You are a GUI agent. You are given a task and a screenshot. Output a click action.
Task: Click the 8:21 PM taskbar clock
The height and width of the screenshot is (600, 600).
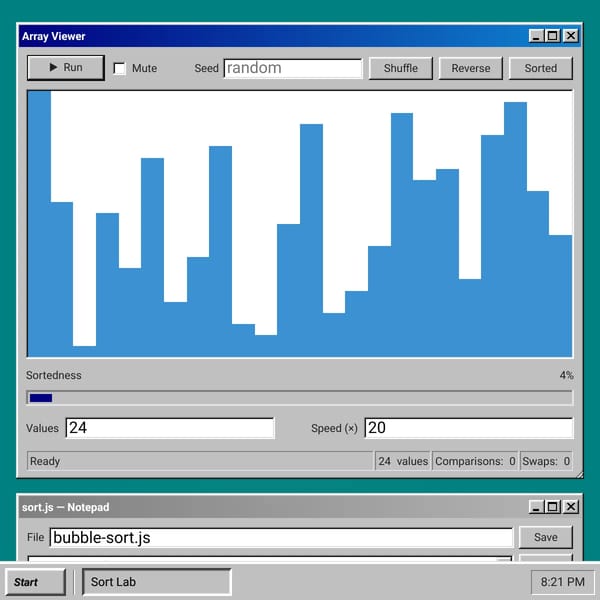pos(562,582)
